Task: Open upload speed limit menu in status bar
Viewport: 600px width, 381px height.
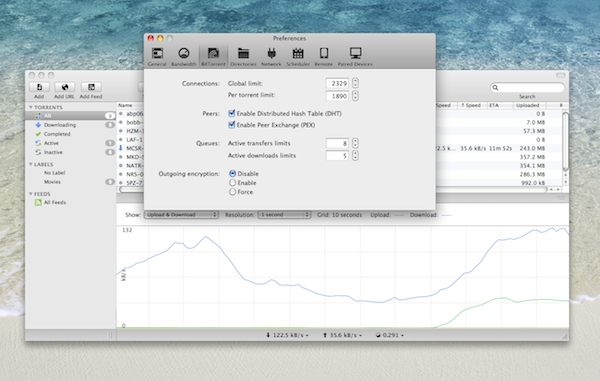Action: pyautogui.click(x=342, y=335)
